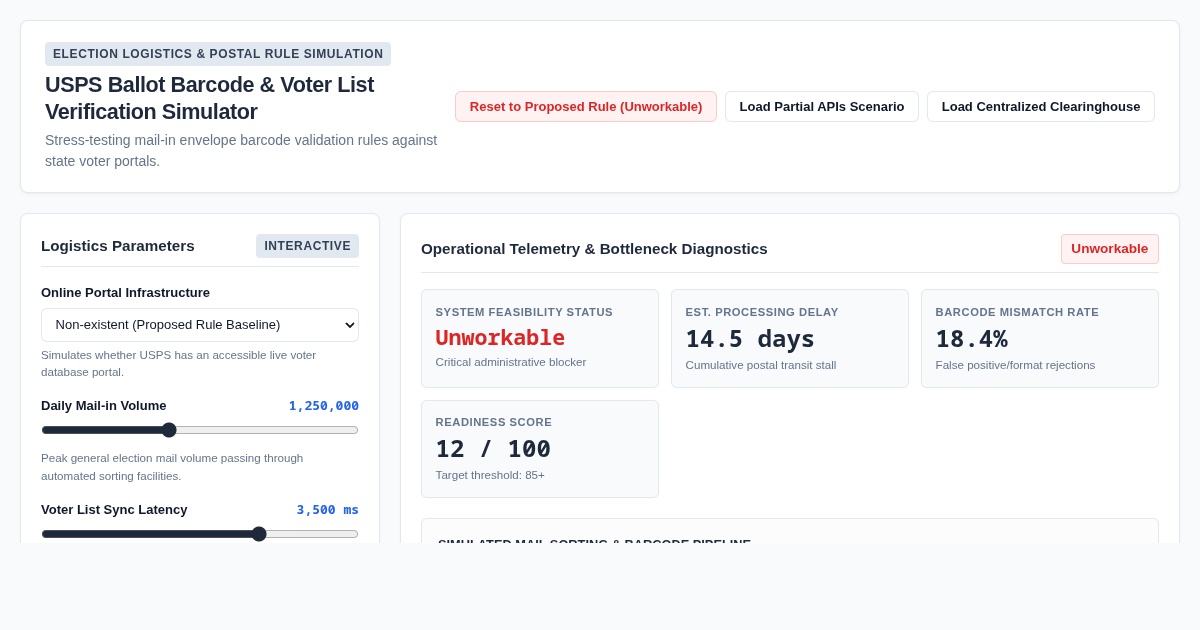Click the Daily Mail-in Volume label
Image resolution: width=1200 pixels, height=630 pixels.
(104, 406)
